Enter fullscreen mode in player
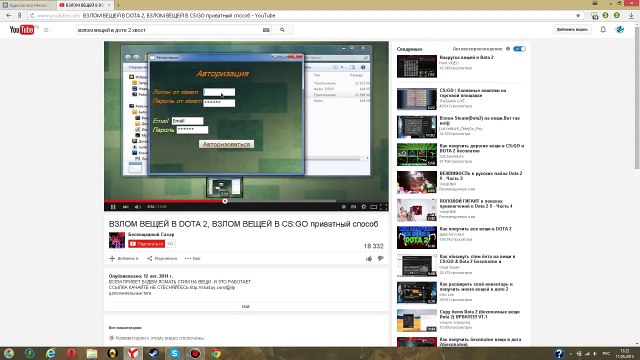The width and height of the screenshot is (640, 360). pos(384,207)
